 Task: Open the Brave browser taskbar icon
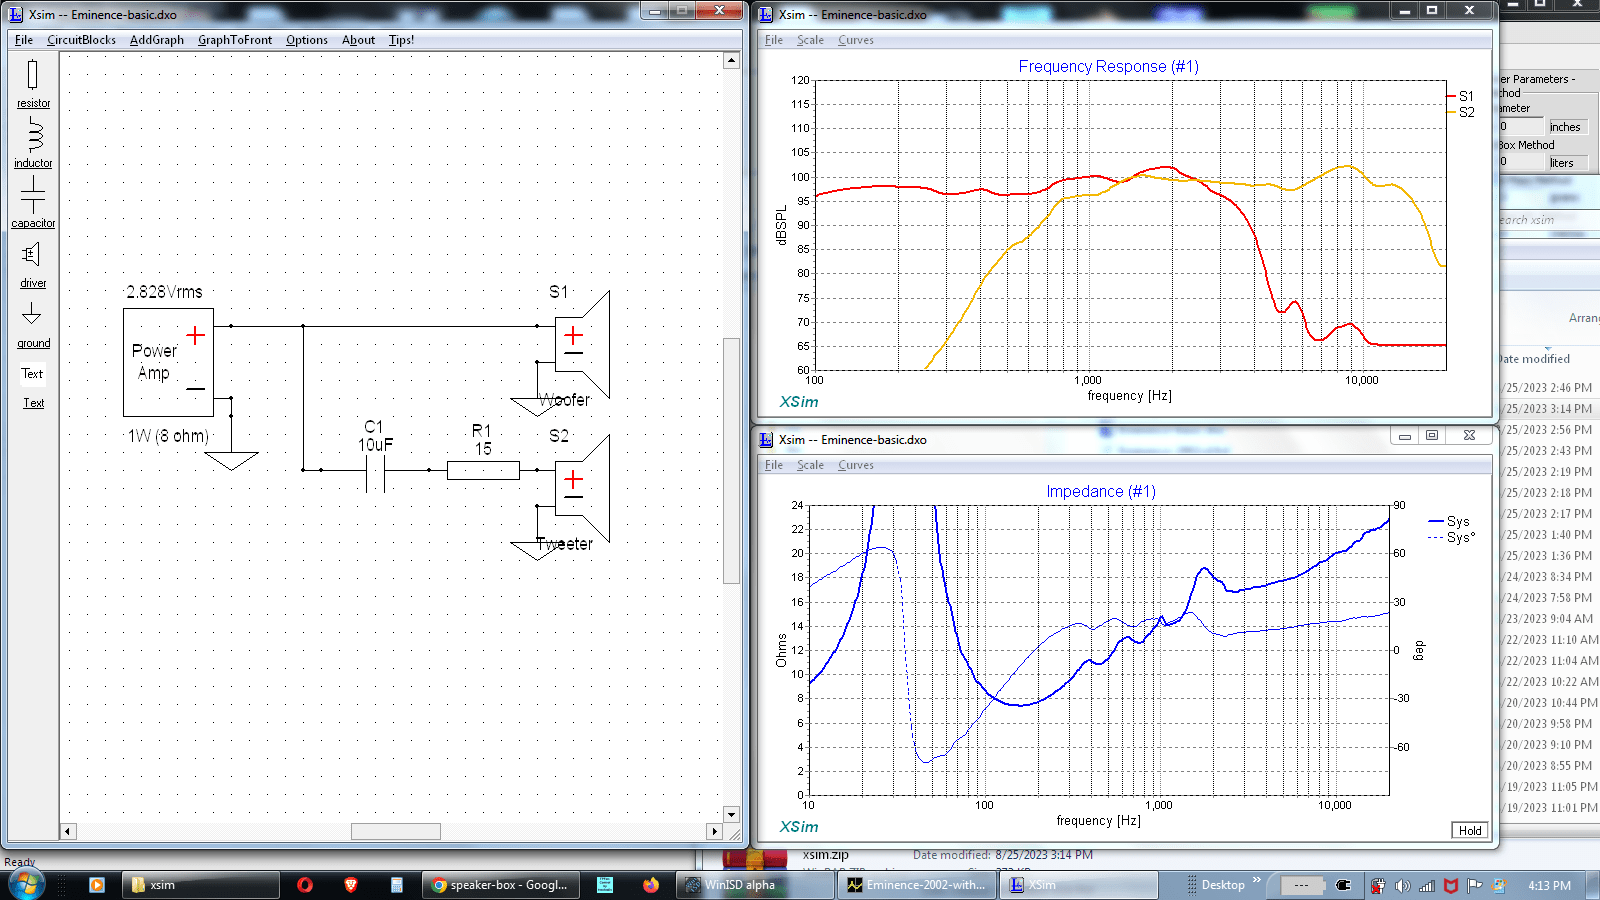pos(351,885)
